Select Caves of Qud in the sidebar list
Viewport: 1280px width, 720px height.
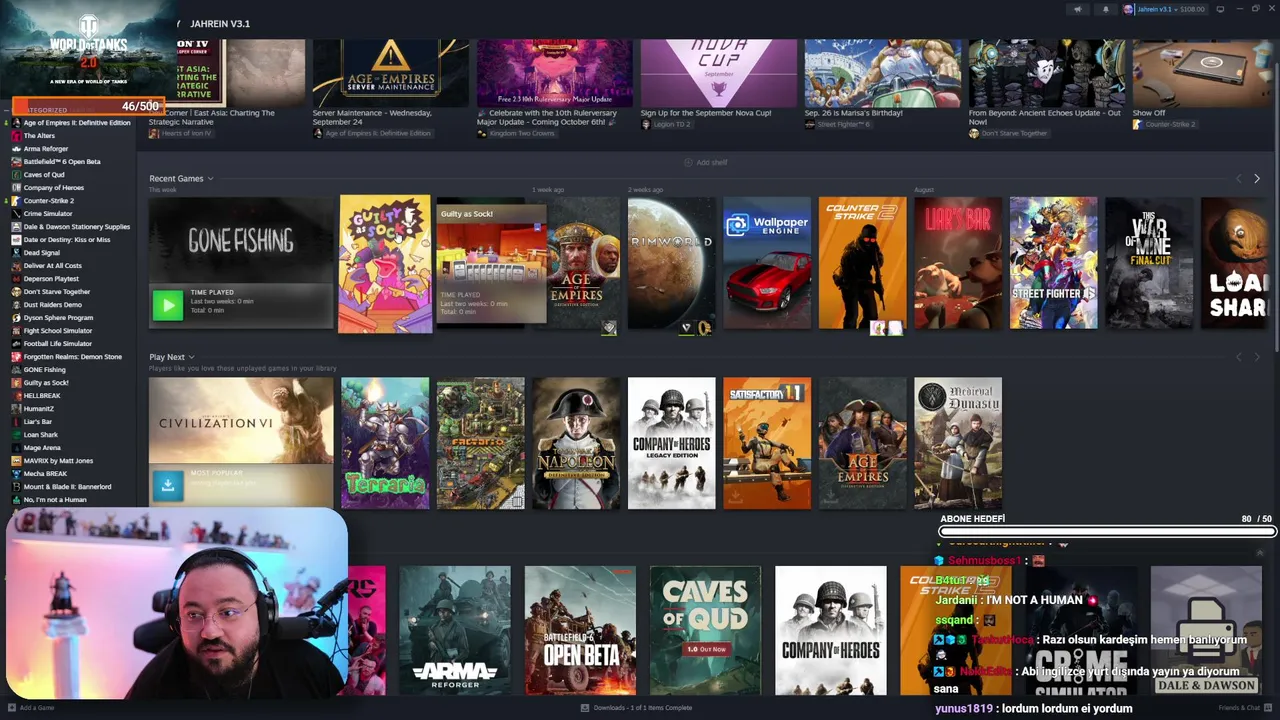[x=43, y=175]
